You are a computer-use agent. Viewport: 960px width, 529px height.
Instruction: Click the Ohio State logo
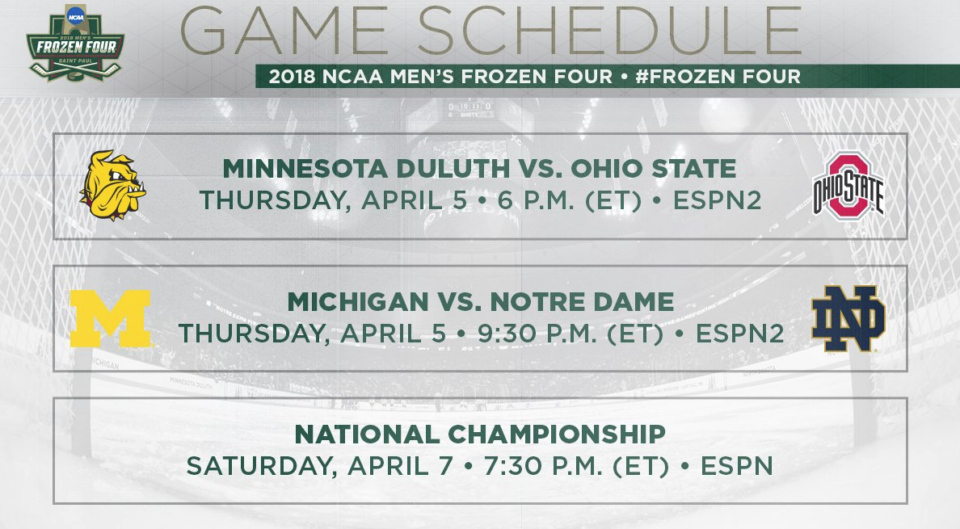pos(848,186)
